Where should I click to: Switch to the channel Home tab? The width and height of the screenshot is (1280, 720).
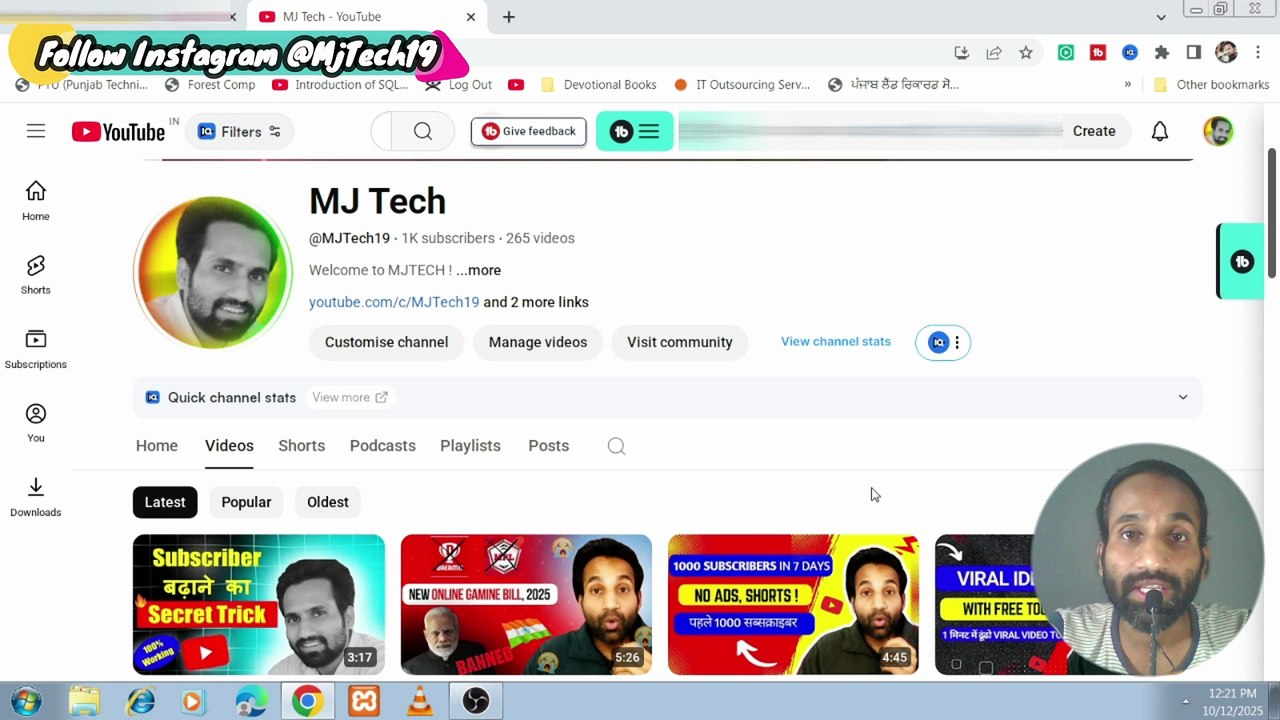click(157, 446)
